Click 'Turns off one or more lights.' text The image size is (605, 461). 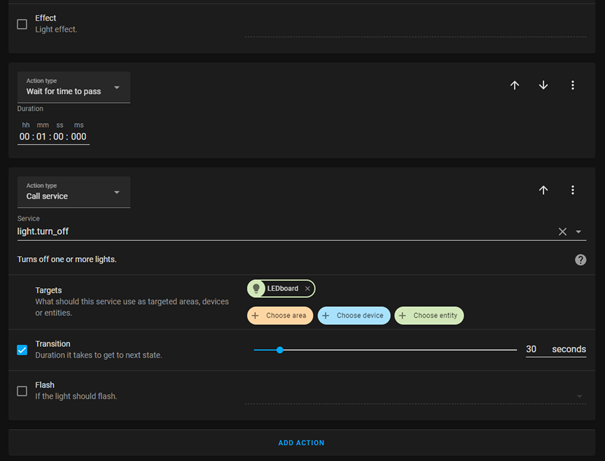tap(67, 259)
